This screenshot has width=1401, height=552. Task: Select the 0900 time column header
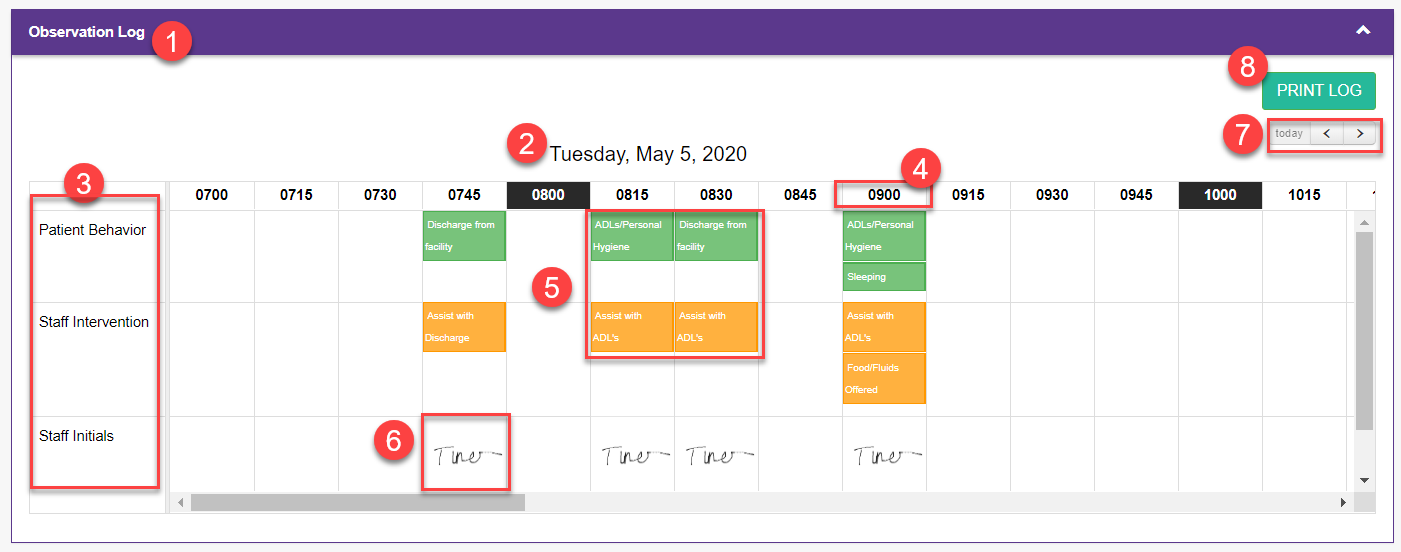tap(884, 195)
